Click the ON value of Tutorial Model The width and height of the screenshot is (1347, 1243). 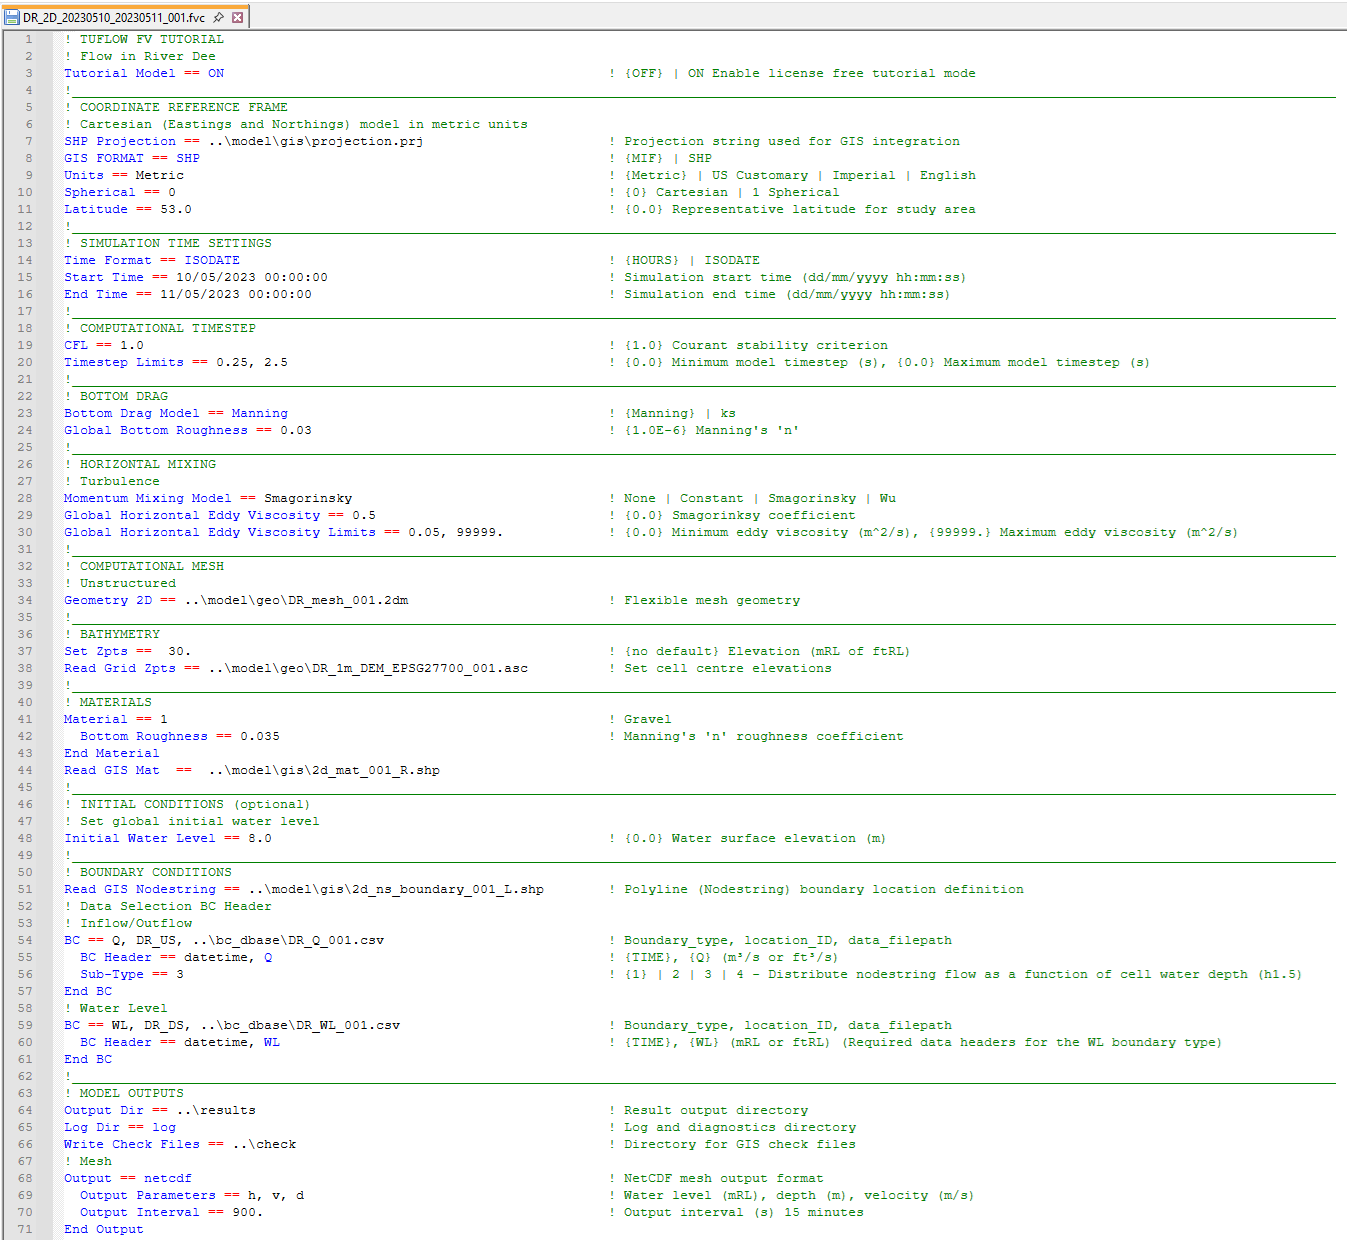216,73
